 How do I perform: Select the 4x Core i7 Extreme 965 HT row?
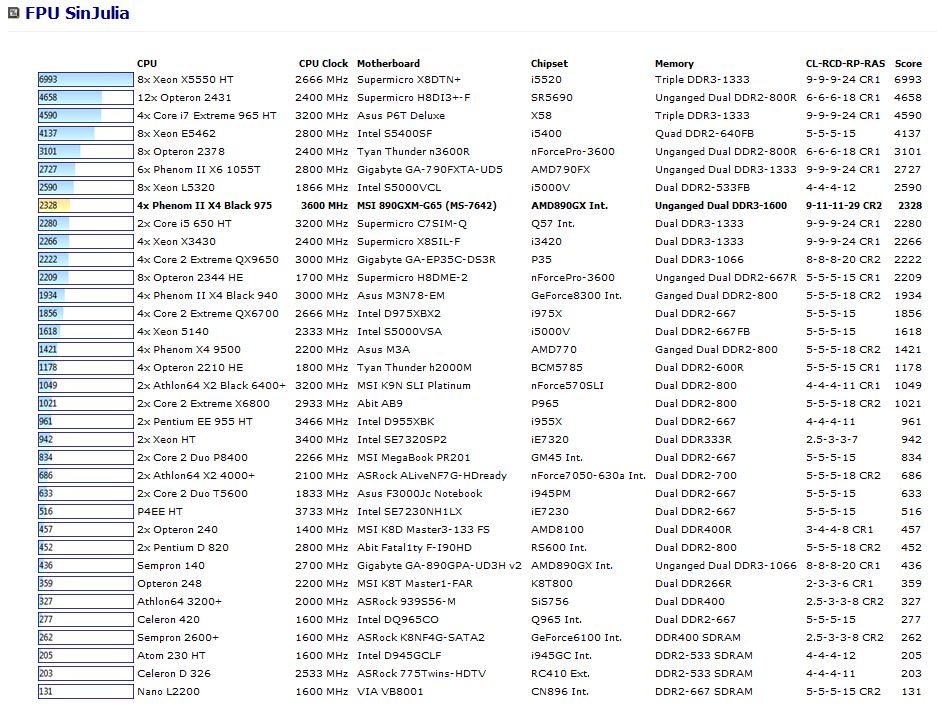click(x=206, y=116)
